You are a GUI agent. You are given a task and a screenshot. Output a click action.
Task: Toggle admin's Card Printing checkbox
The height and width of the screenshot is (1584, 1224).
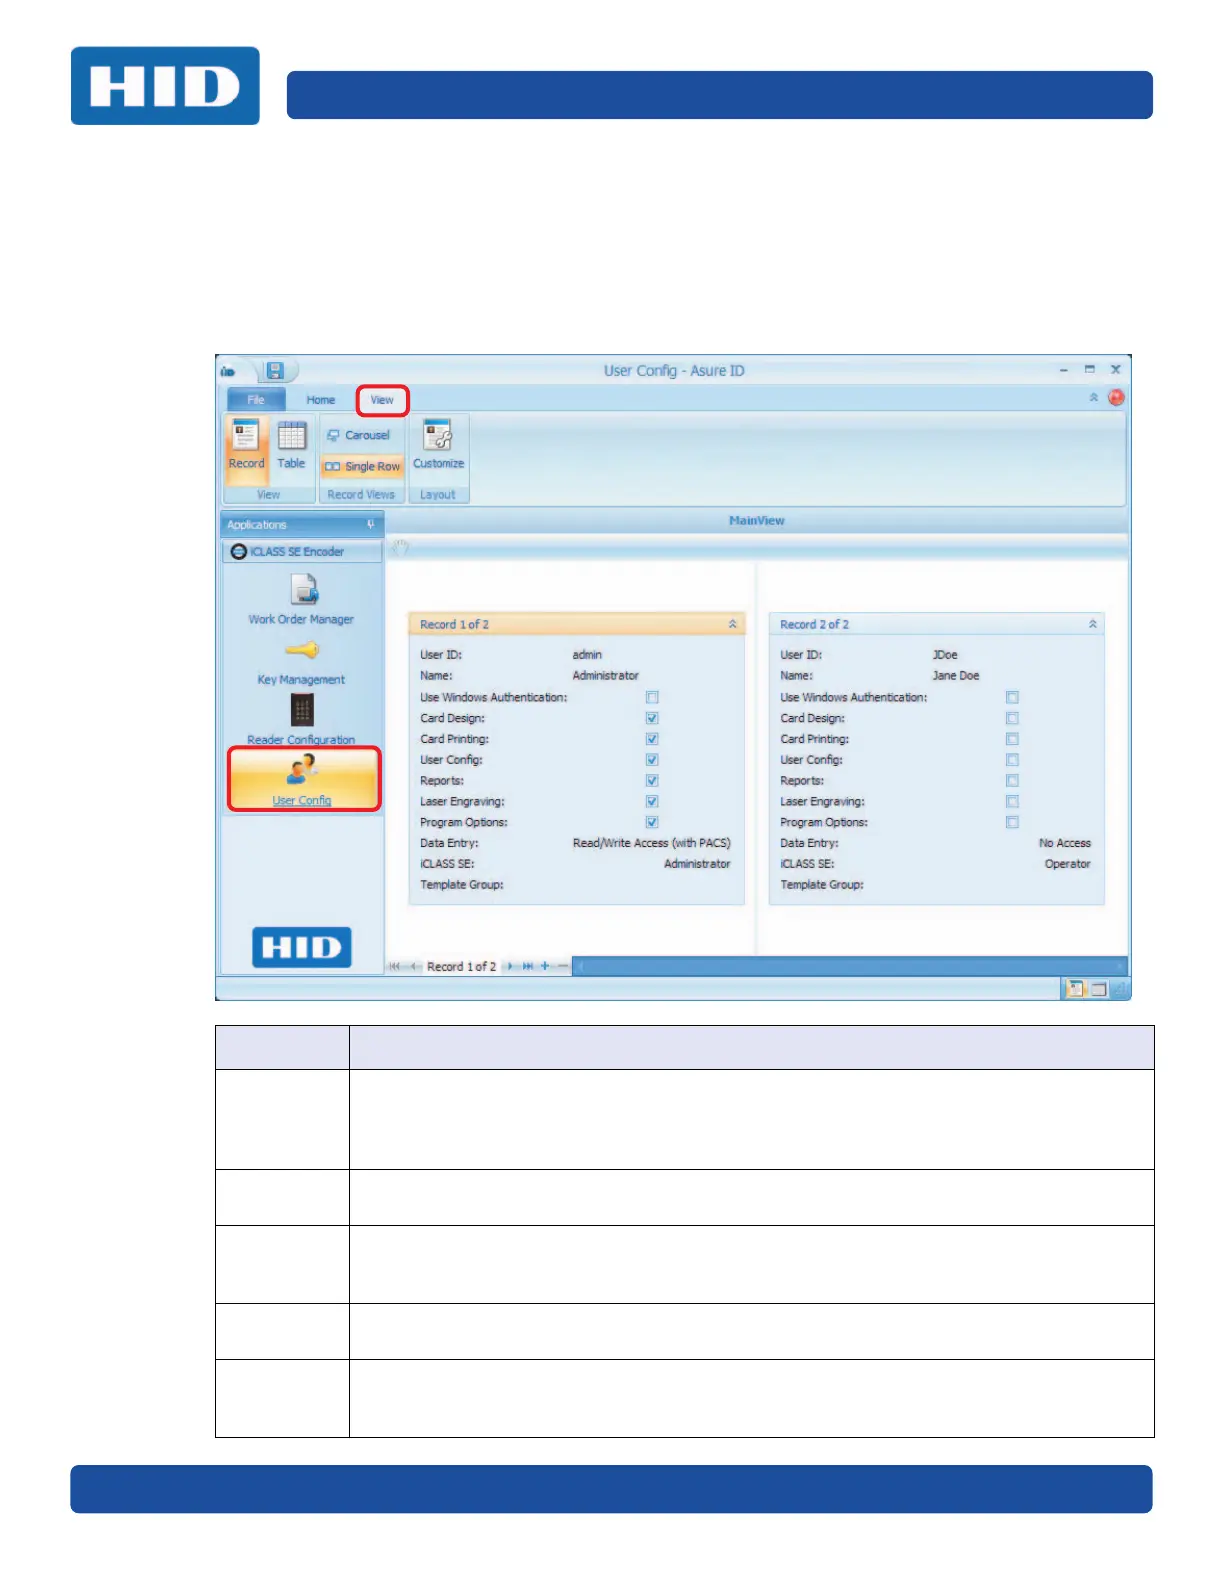(x=652, y=740)
